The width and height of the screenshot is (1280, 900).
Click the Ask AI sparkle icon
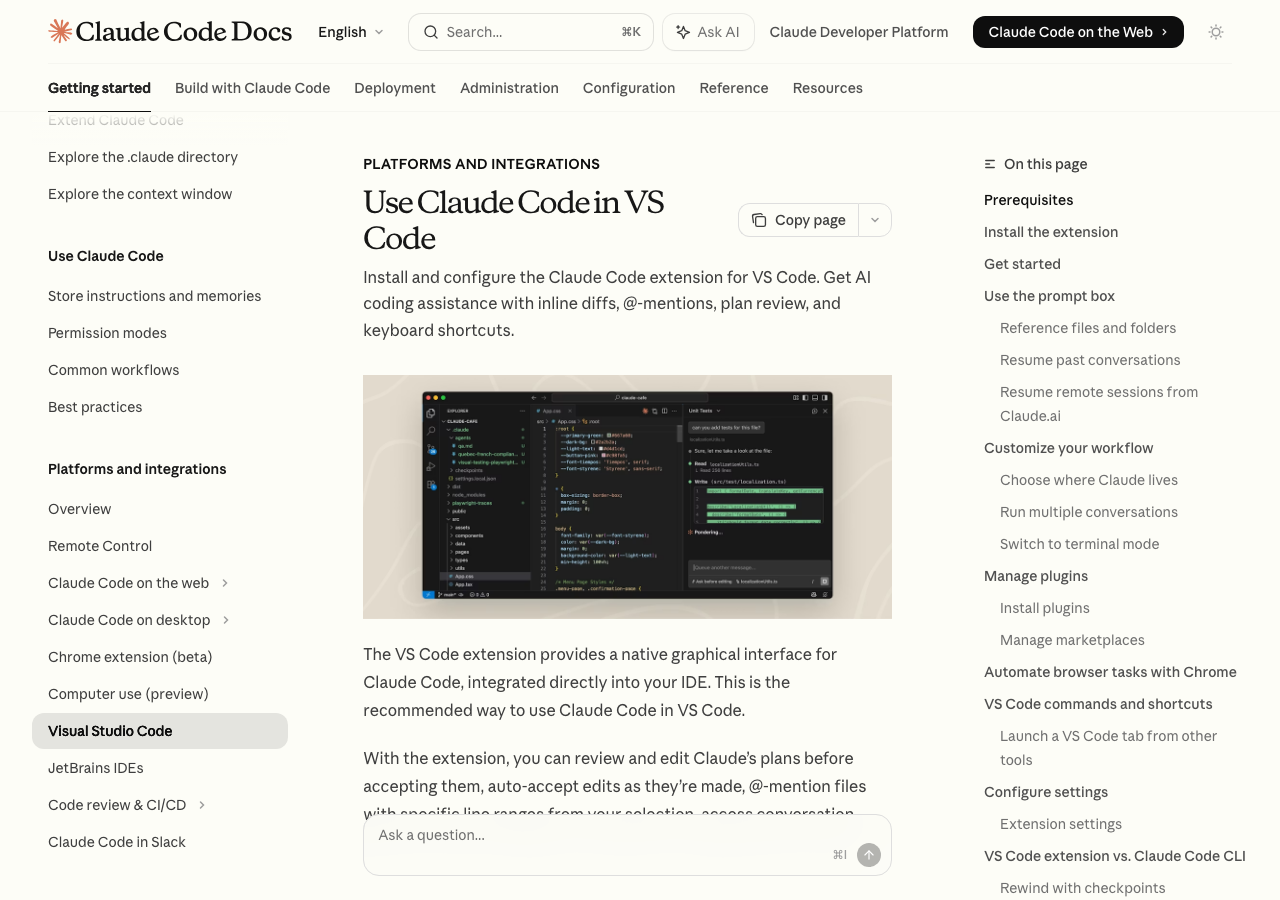coord(683,32)
